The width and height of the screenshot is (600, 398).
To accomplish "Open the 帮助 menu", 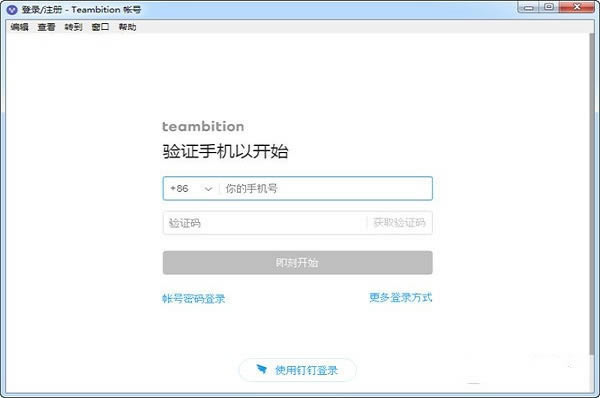I will [127, 27].
